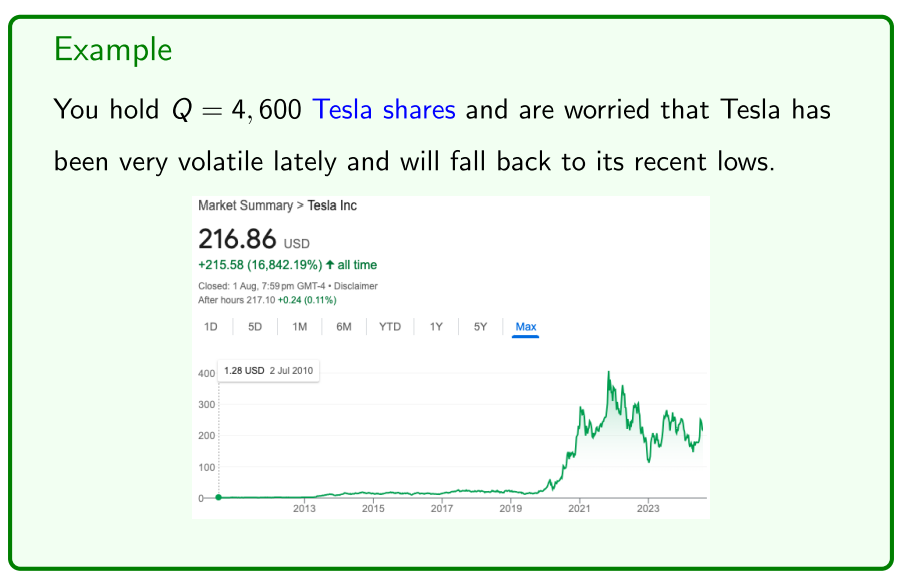Image resolution: width=909 pixels, height=580 pixels.
Task: Open the blue "Tesla shares" hyperlink
Action: click(384, 109)
